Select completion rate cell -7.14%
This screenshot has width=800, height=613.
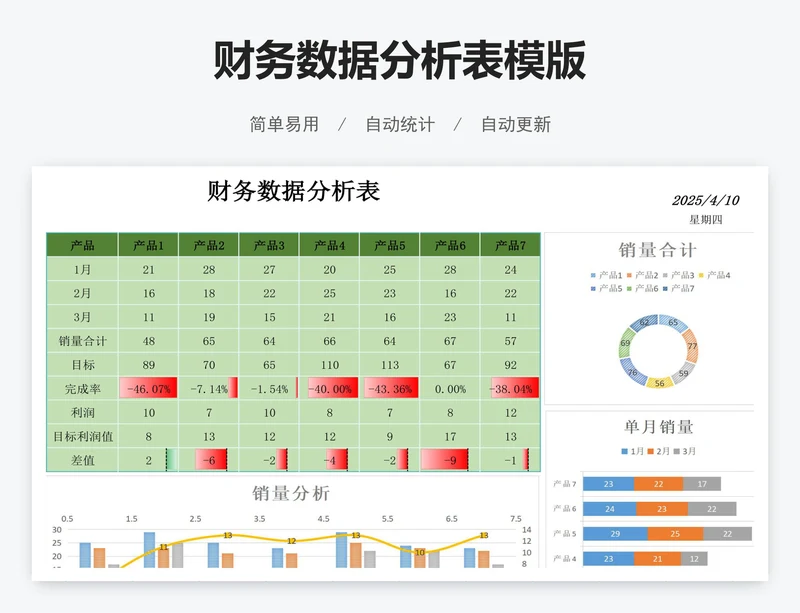[209, 389]
